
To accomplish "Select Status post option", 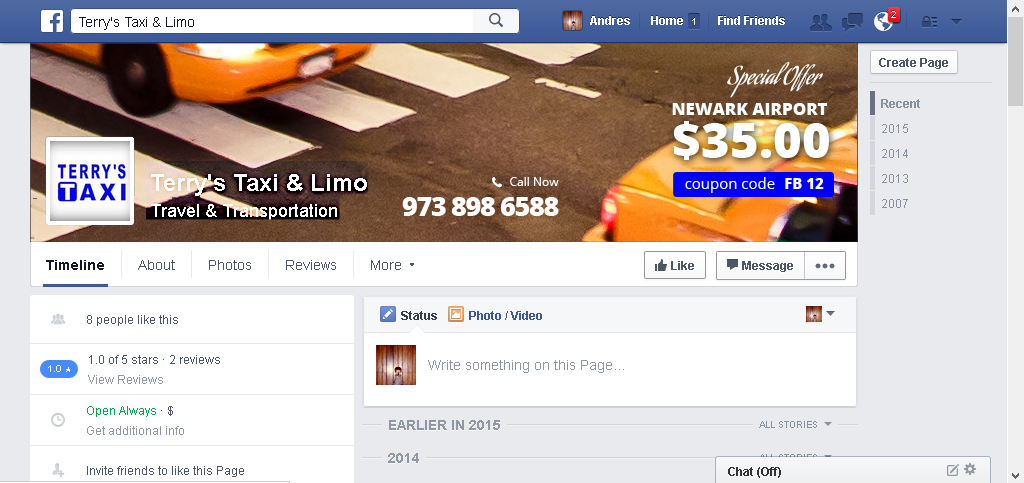I will click(x=419, y=315).
